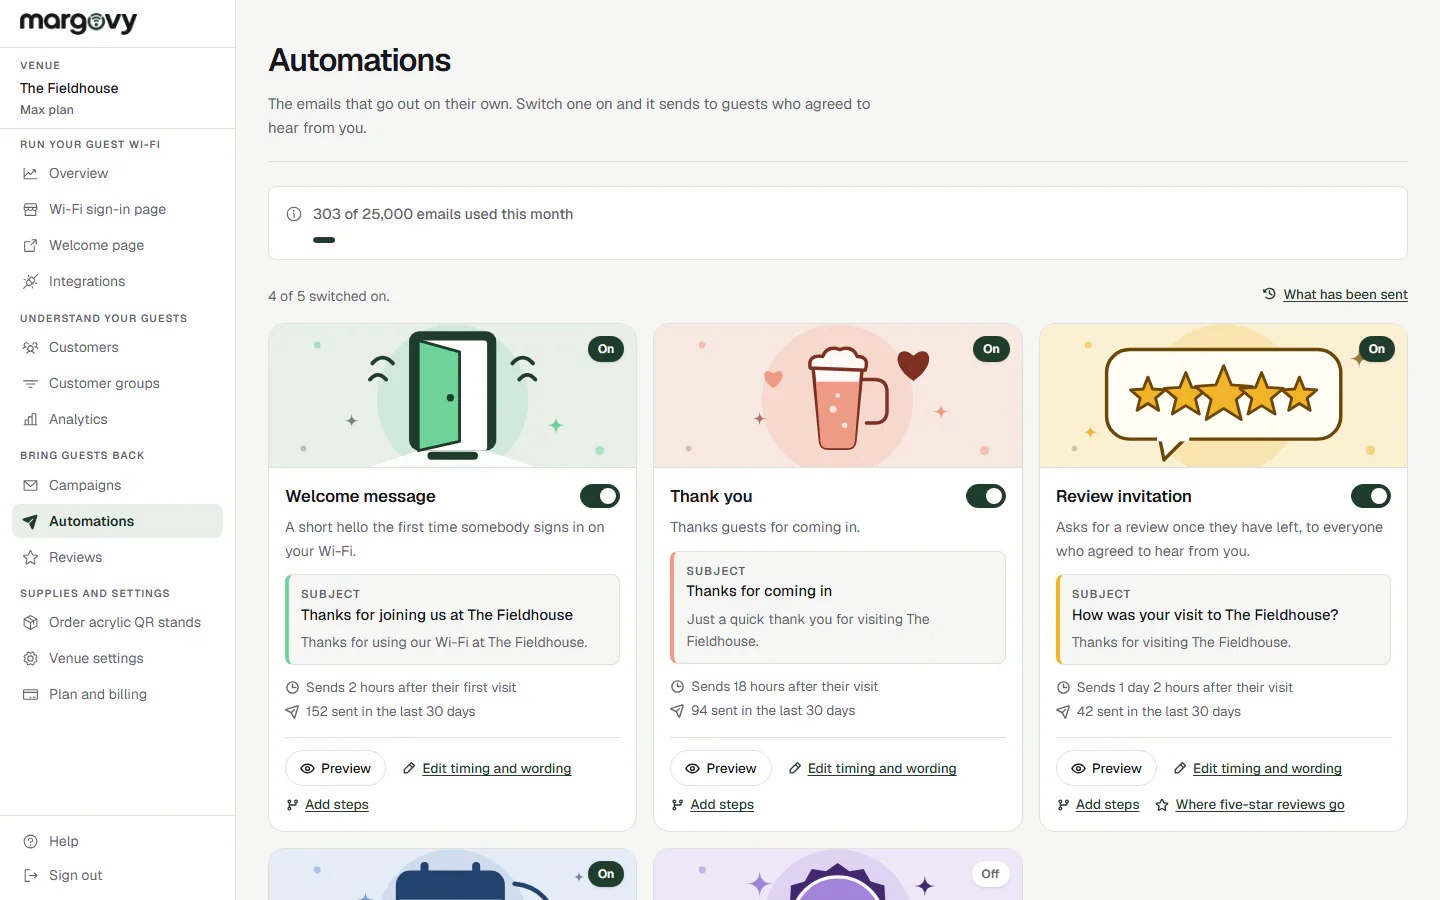This screenshot has height=900, width=1440.
Task: Click the history icon beside What has been sent
Action: pos(1269,294)
